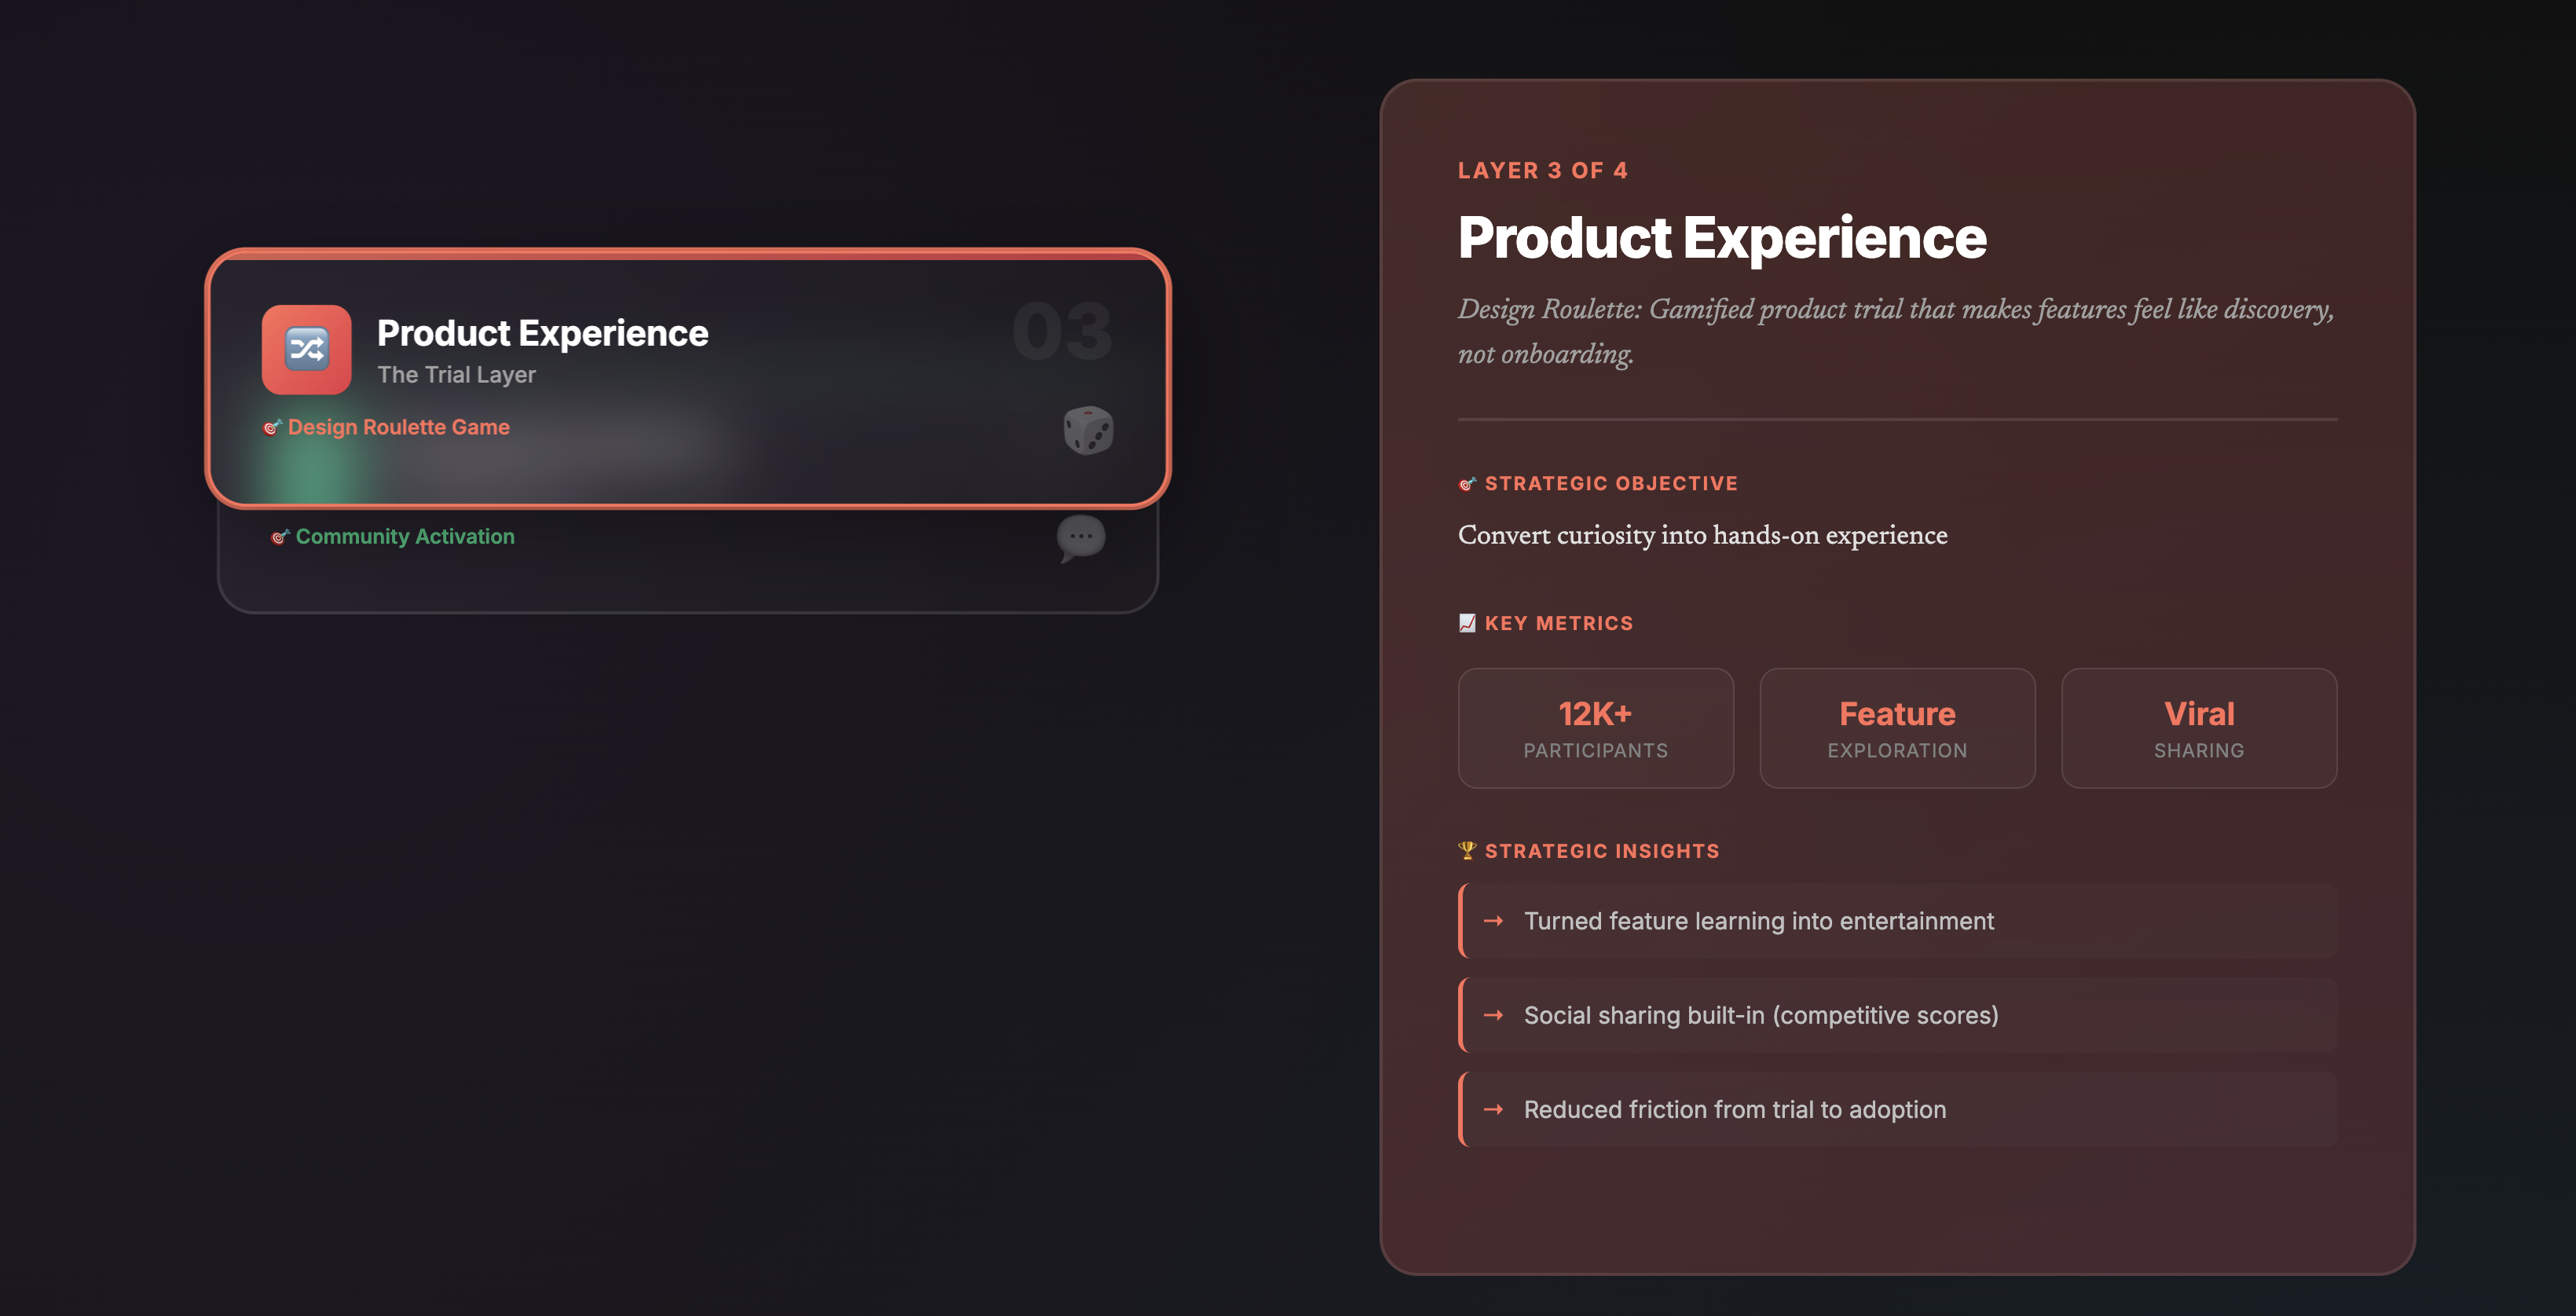The width and height of the screenshot is (2576, 1316).
Task: Click target icon beside Design Roulette Game
Action: [272, 428]
